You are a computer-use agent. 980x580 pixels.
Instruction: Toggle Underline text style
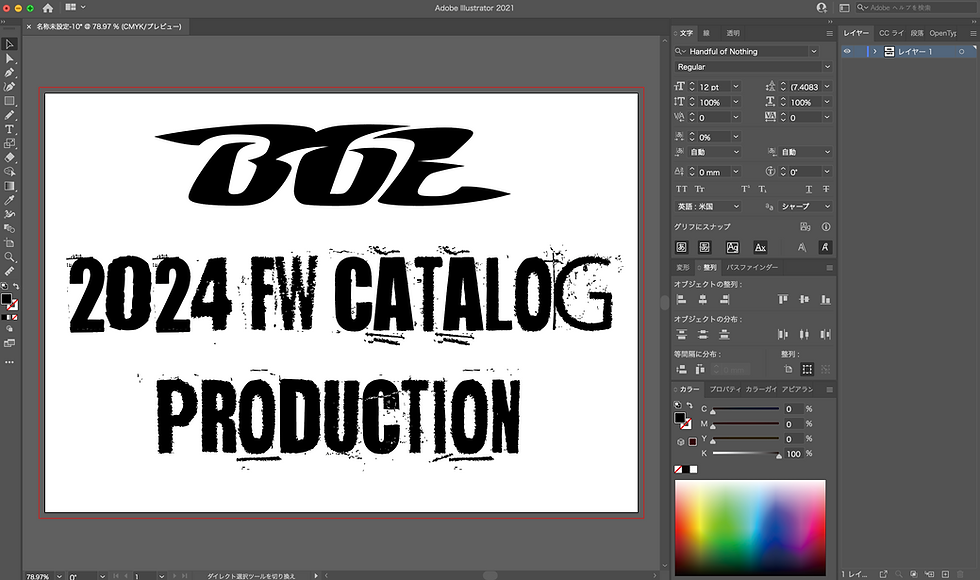809,189
